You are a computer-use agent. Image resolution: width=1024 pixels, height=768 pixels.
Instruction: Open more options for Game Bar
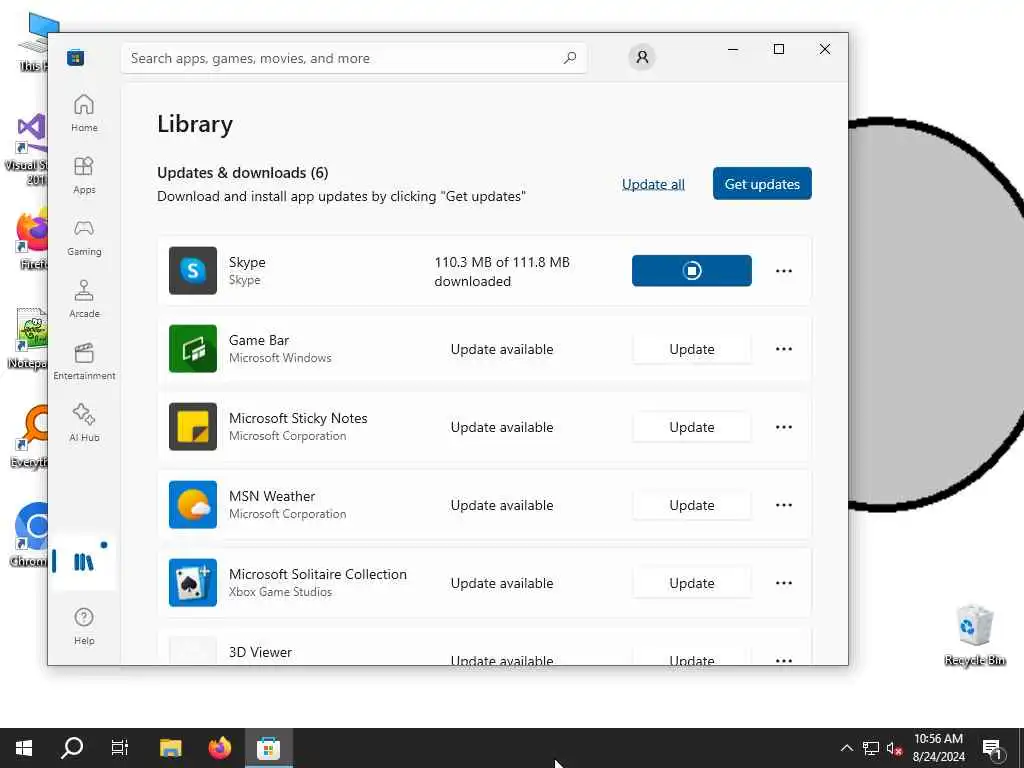coord(784,349)
